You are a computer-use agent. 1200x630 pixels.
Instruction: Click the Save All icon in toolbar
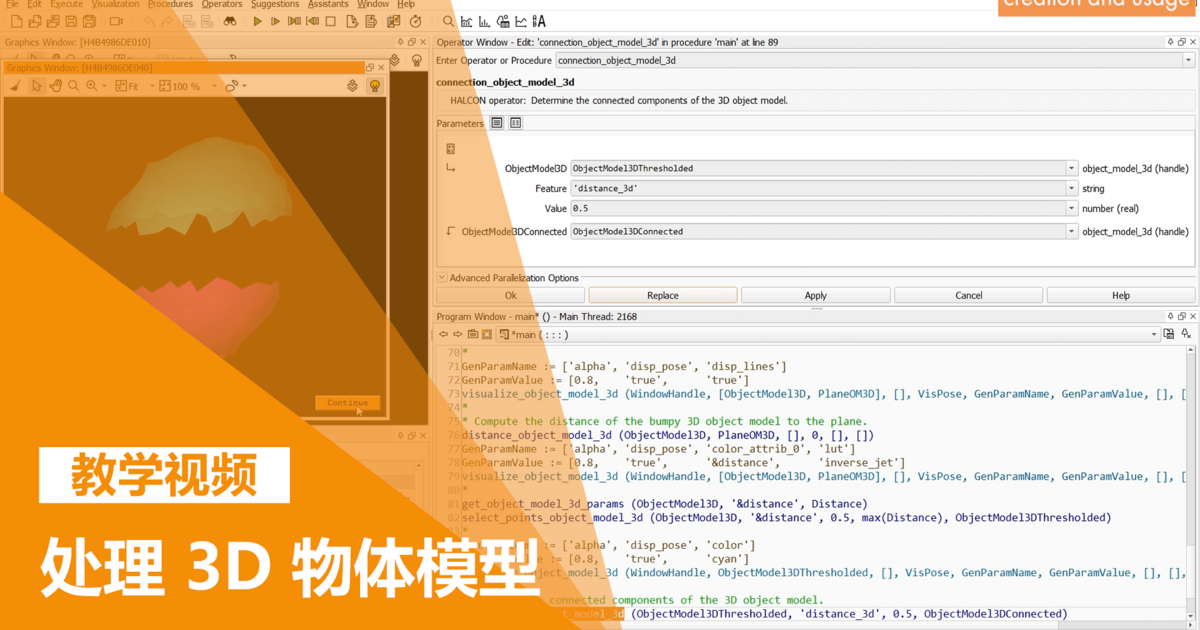point(89,21)
